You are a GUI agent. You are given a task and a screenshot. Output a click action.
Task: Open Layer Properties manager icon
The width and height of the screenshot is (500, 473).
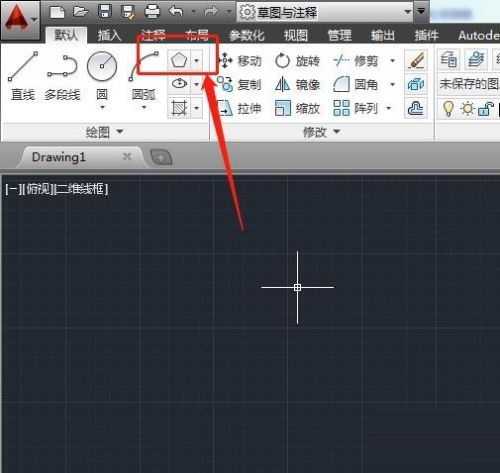(449, 60)
